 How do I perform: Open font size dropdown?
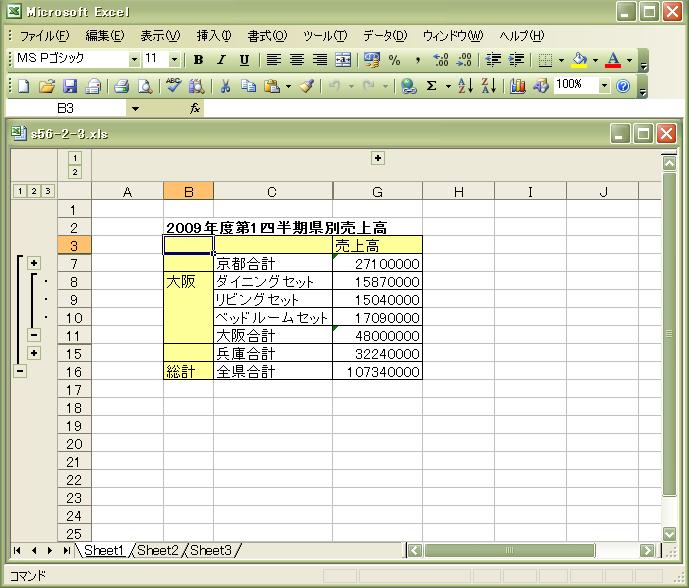(174, 59)
